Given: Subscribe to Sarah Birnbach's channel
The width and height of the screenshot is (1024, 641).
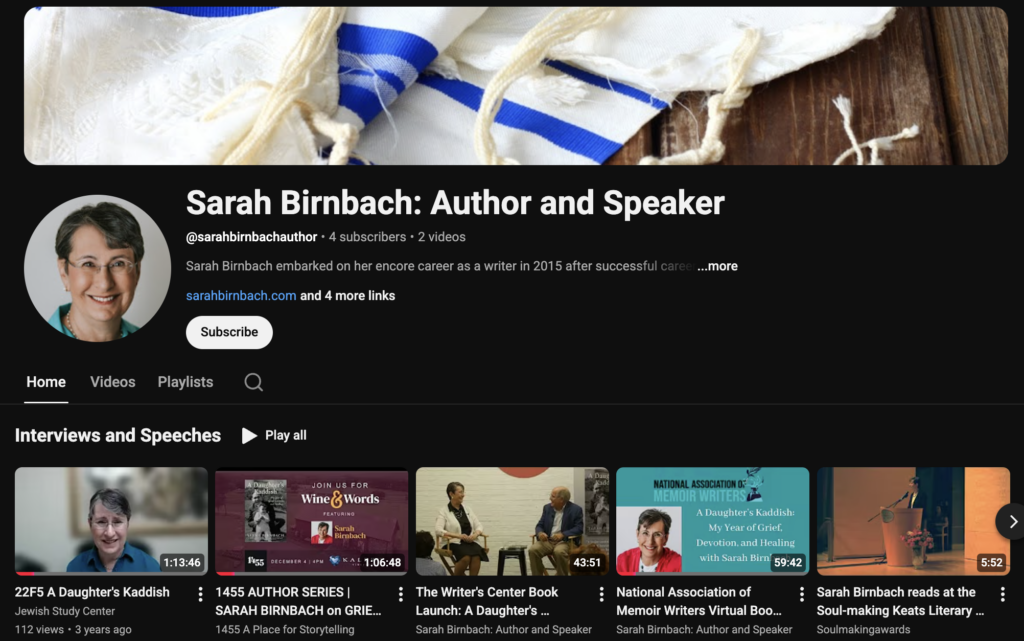Looking at the screenshot, I should pos(229,332).
